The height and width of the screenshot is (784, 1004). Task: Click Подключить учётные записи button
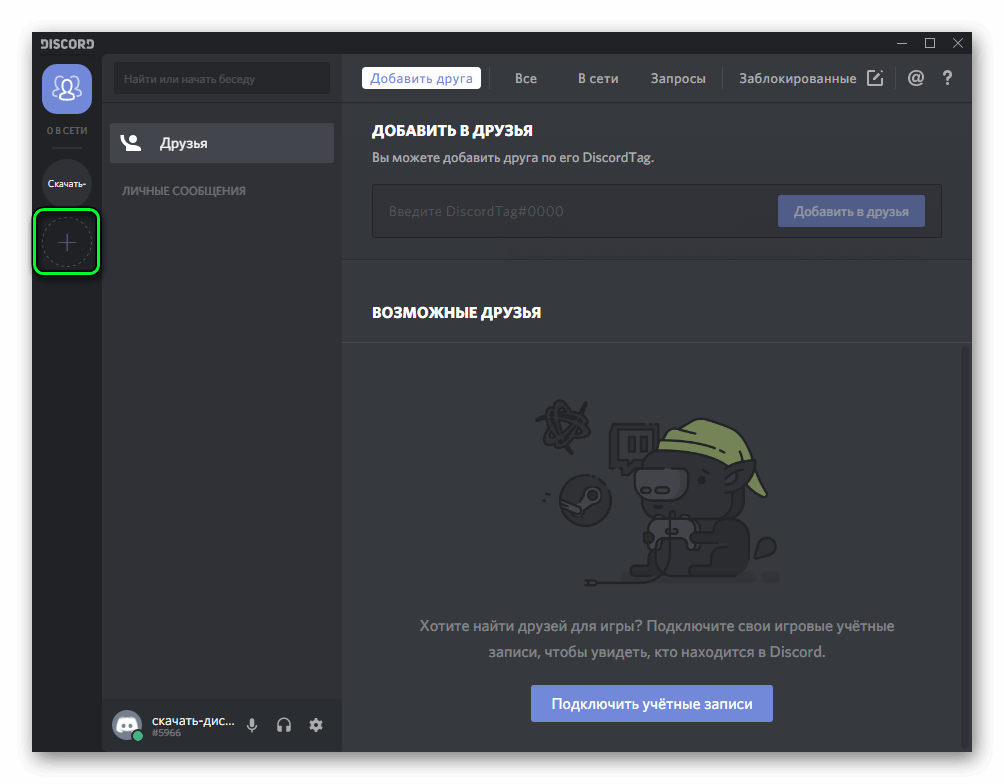tap(652, 703)
